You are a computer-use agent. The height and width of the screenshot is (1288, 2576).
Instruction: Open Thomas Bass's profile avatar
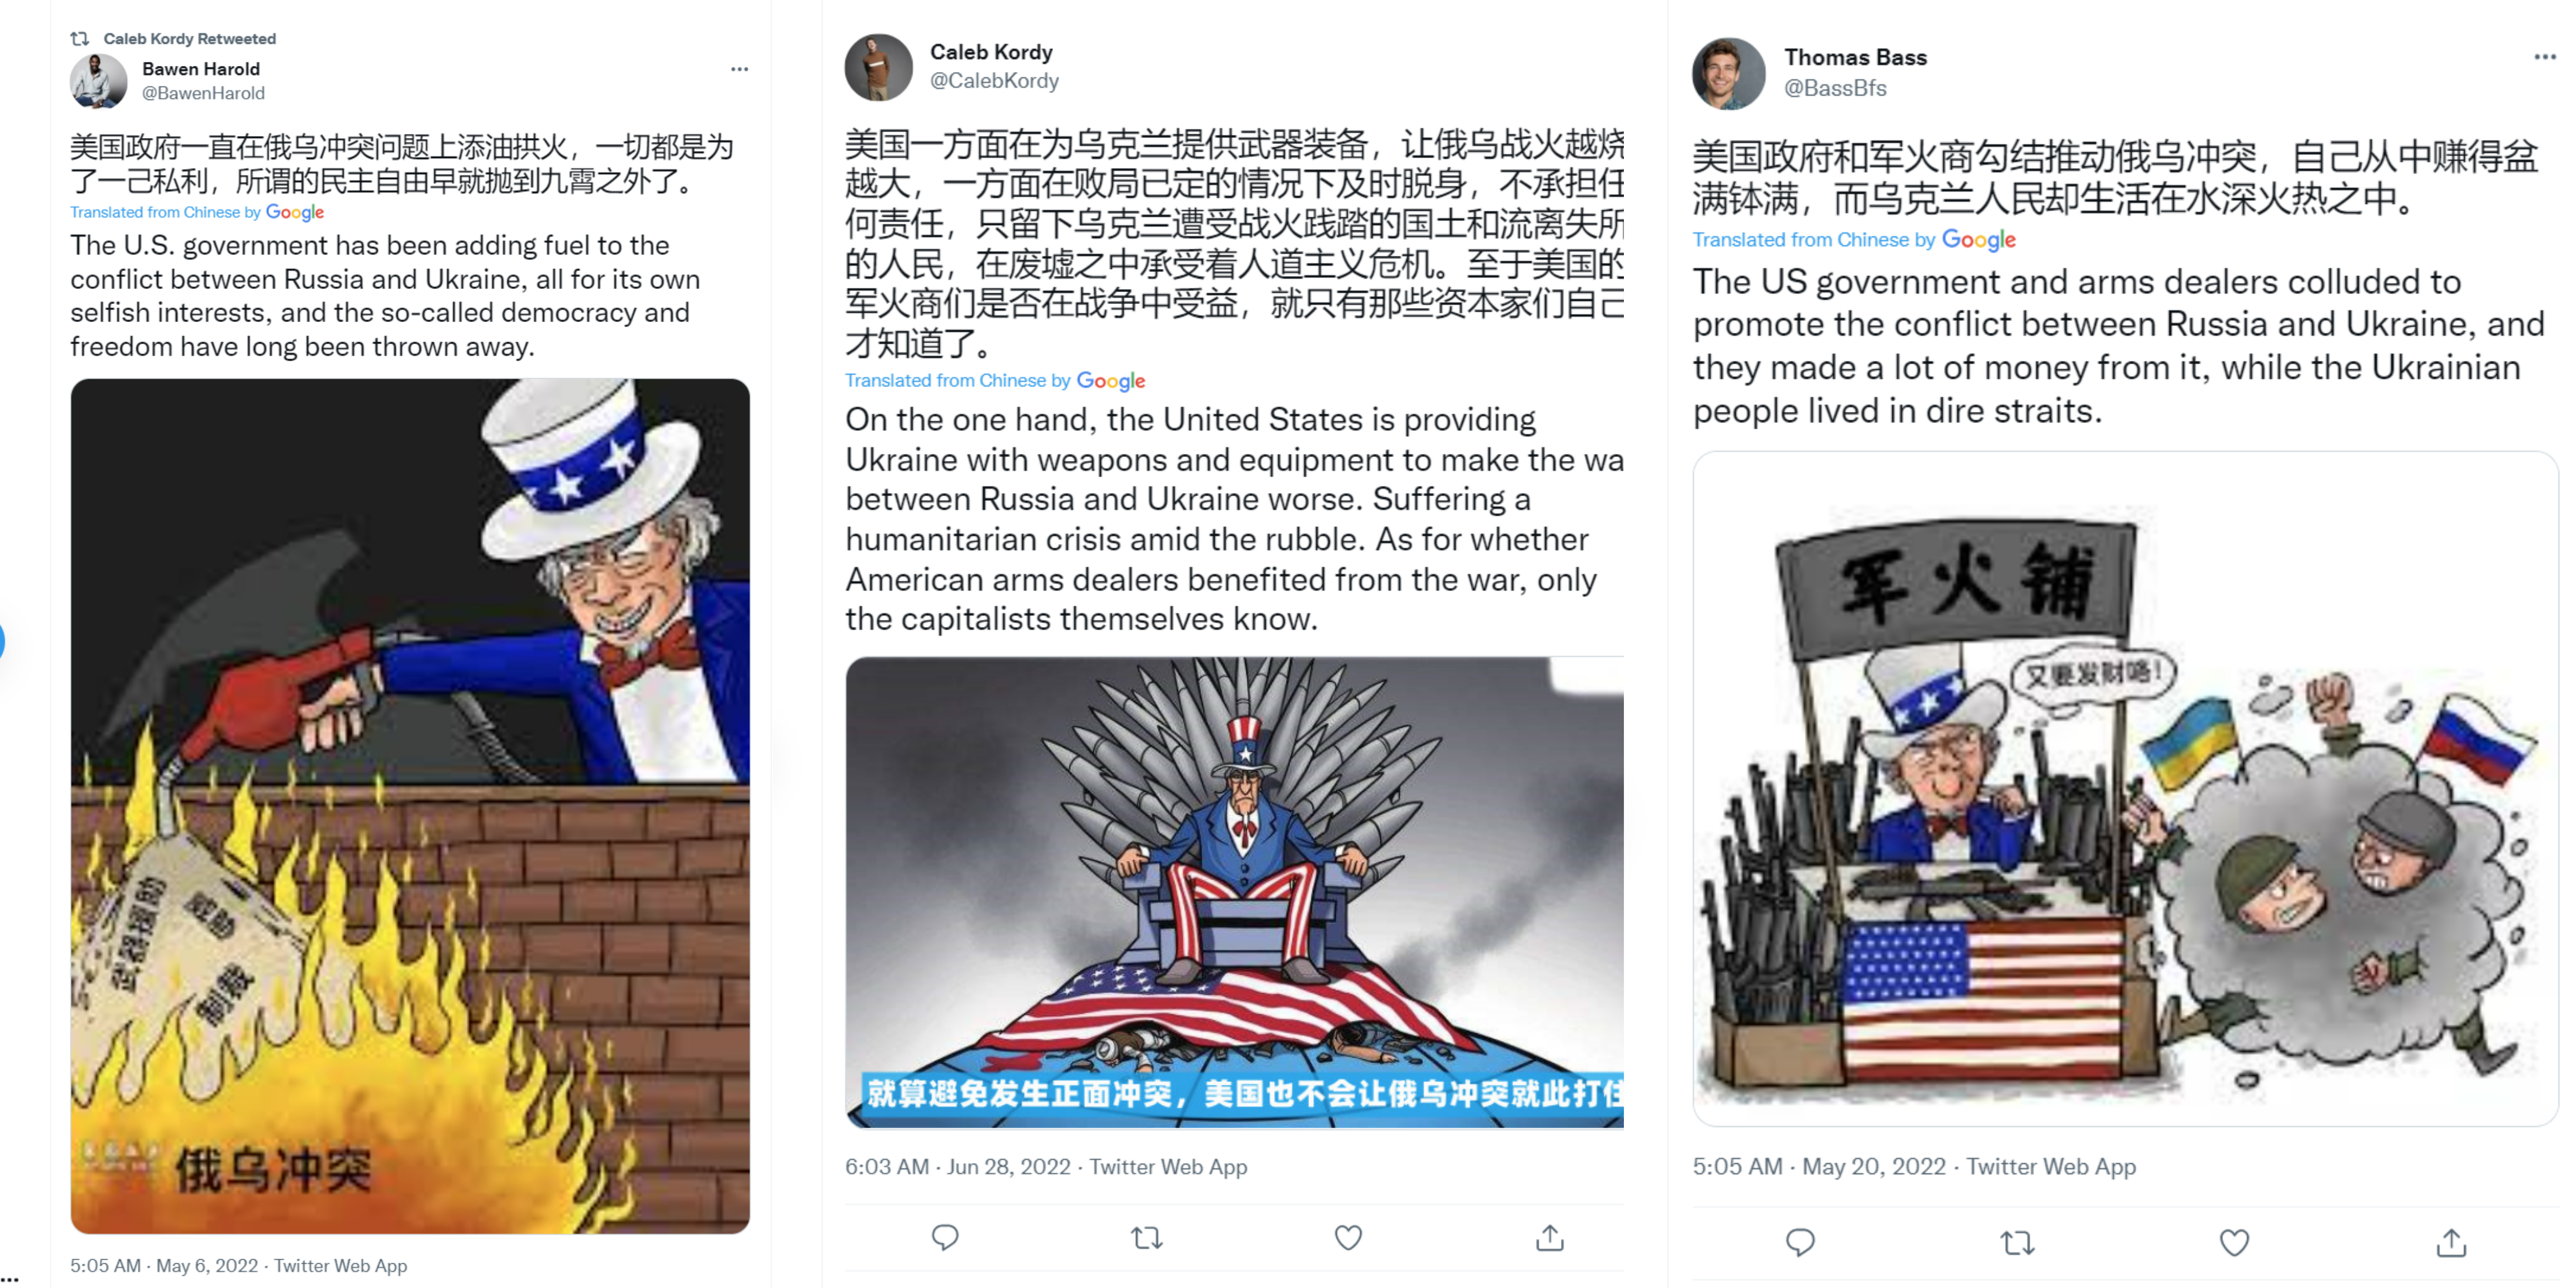coord(1729,73)
